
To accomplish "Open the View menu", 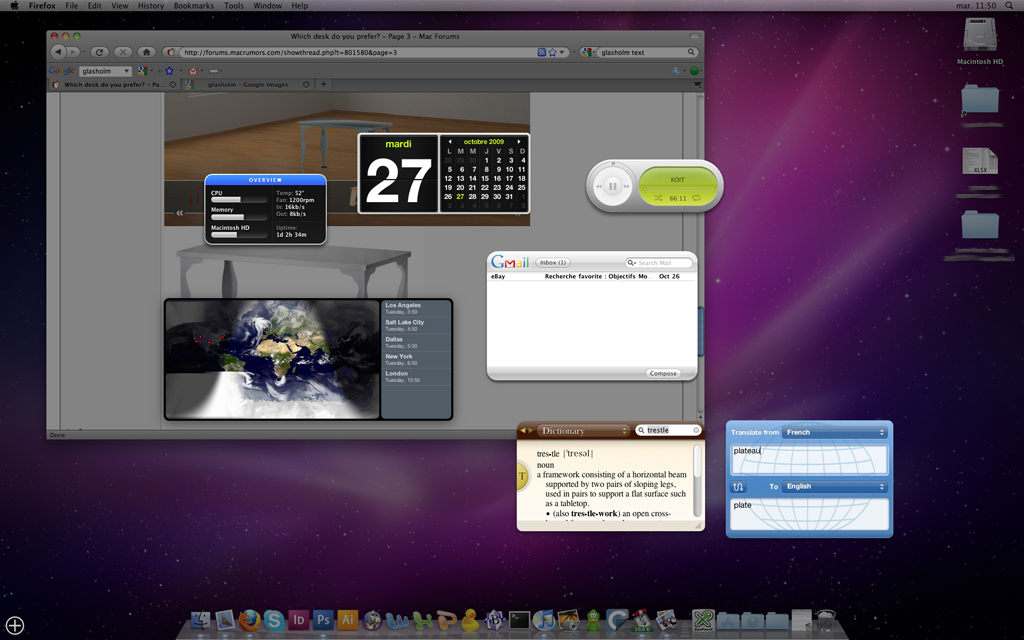I will (x=120, y=5).
